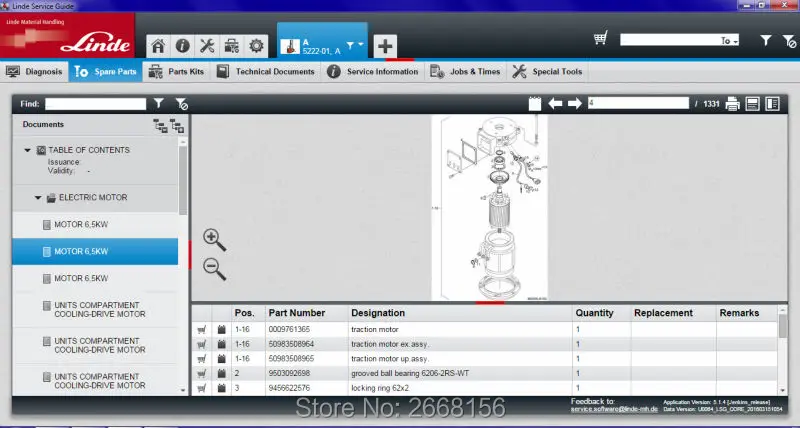Sort by Quantity column header
The width and height of the screenshot is (800, 428).
click(x=594, y=313)
